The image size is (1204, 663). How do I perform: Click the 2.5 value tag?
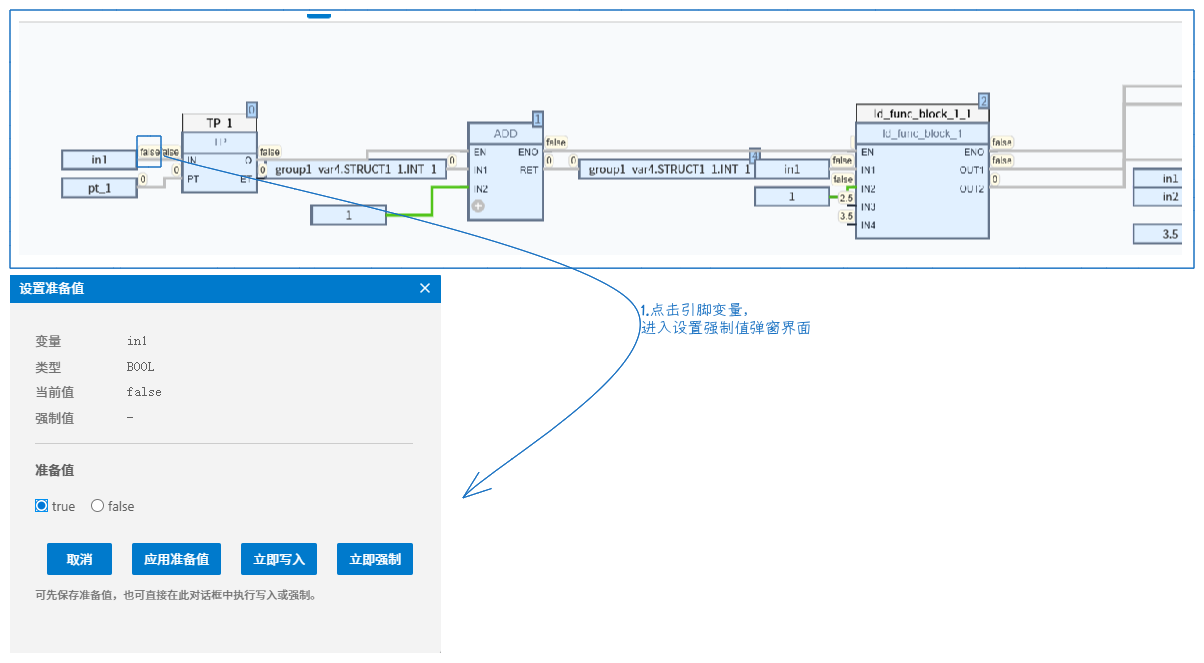(846, 198)
